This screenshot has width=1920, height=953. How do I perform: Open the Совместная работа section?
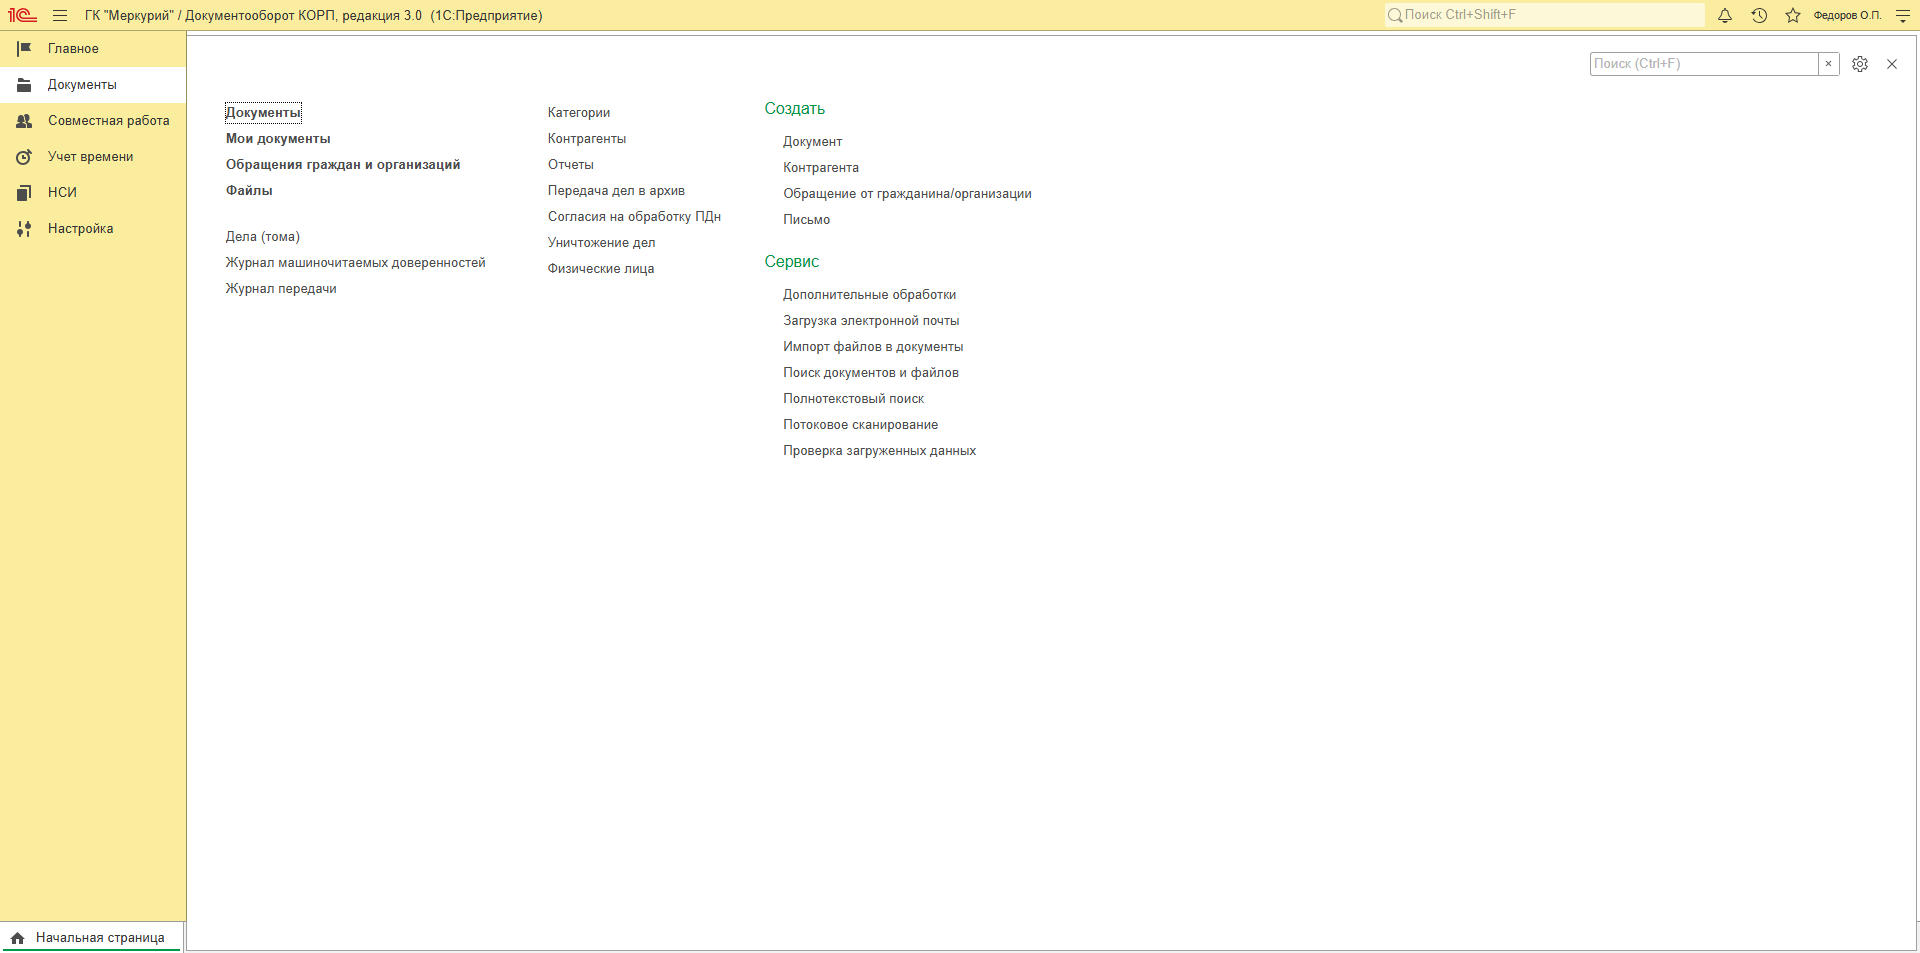tap(93, 120)
